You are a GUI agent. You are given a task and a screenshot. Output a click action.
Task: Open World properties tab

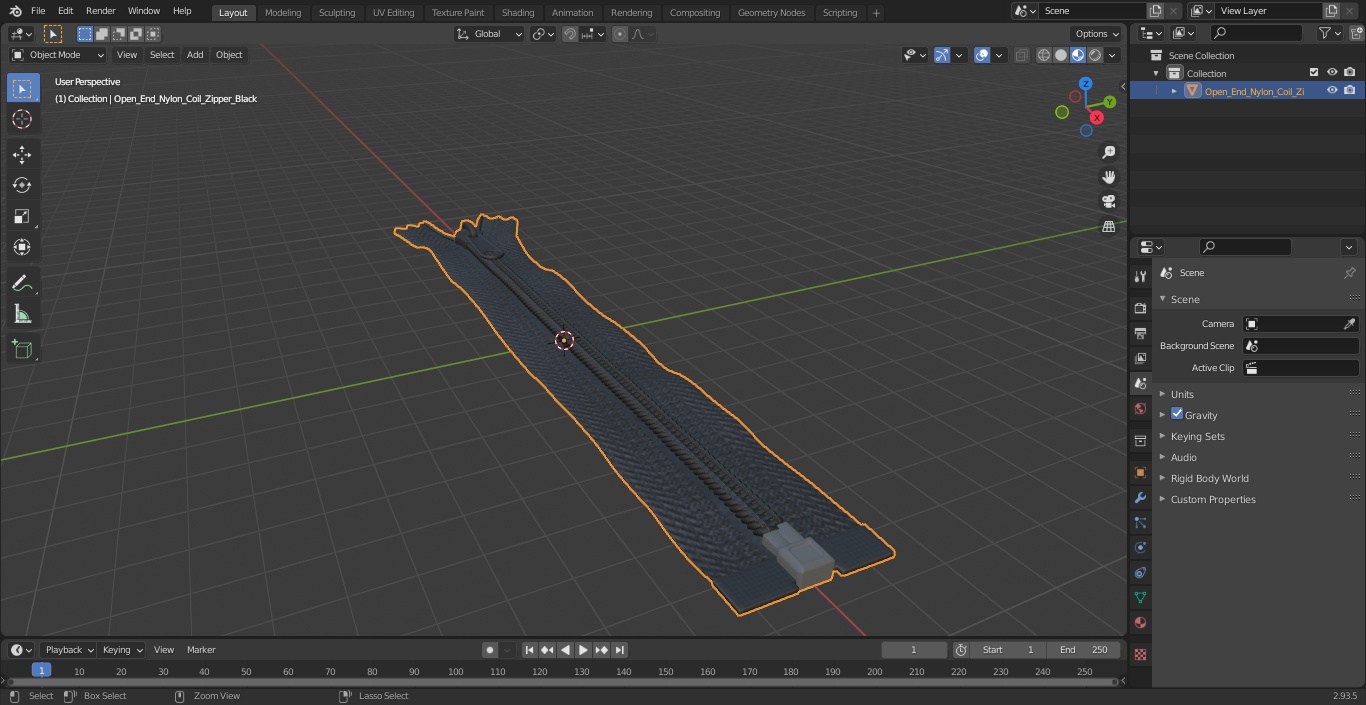coord(1140,408)
